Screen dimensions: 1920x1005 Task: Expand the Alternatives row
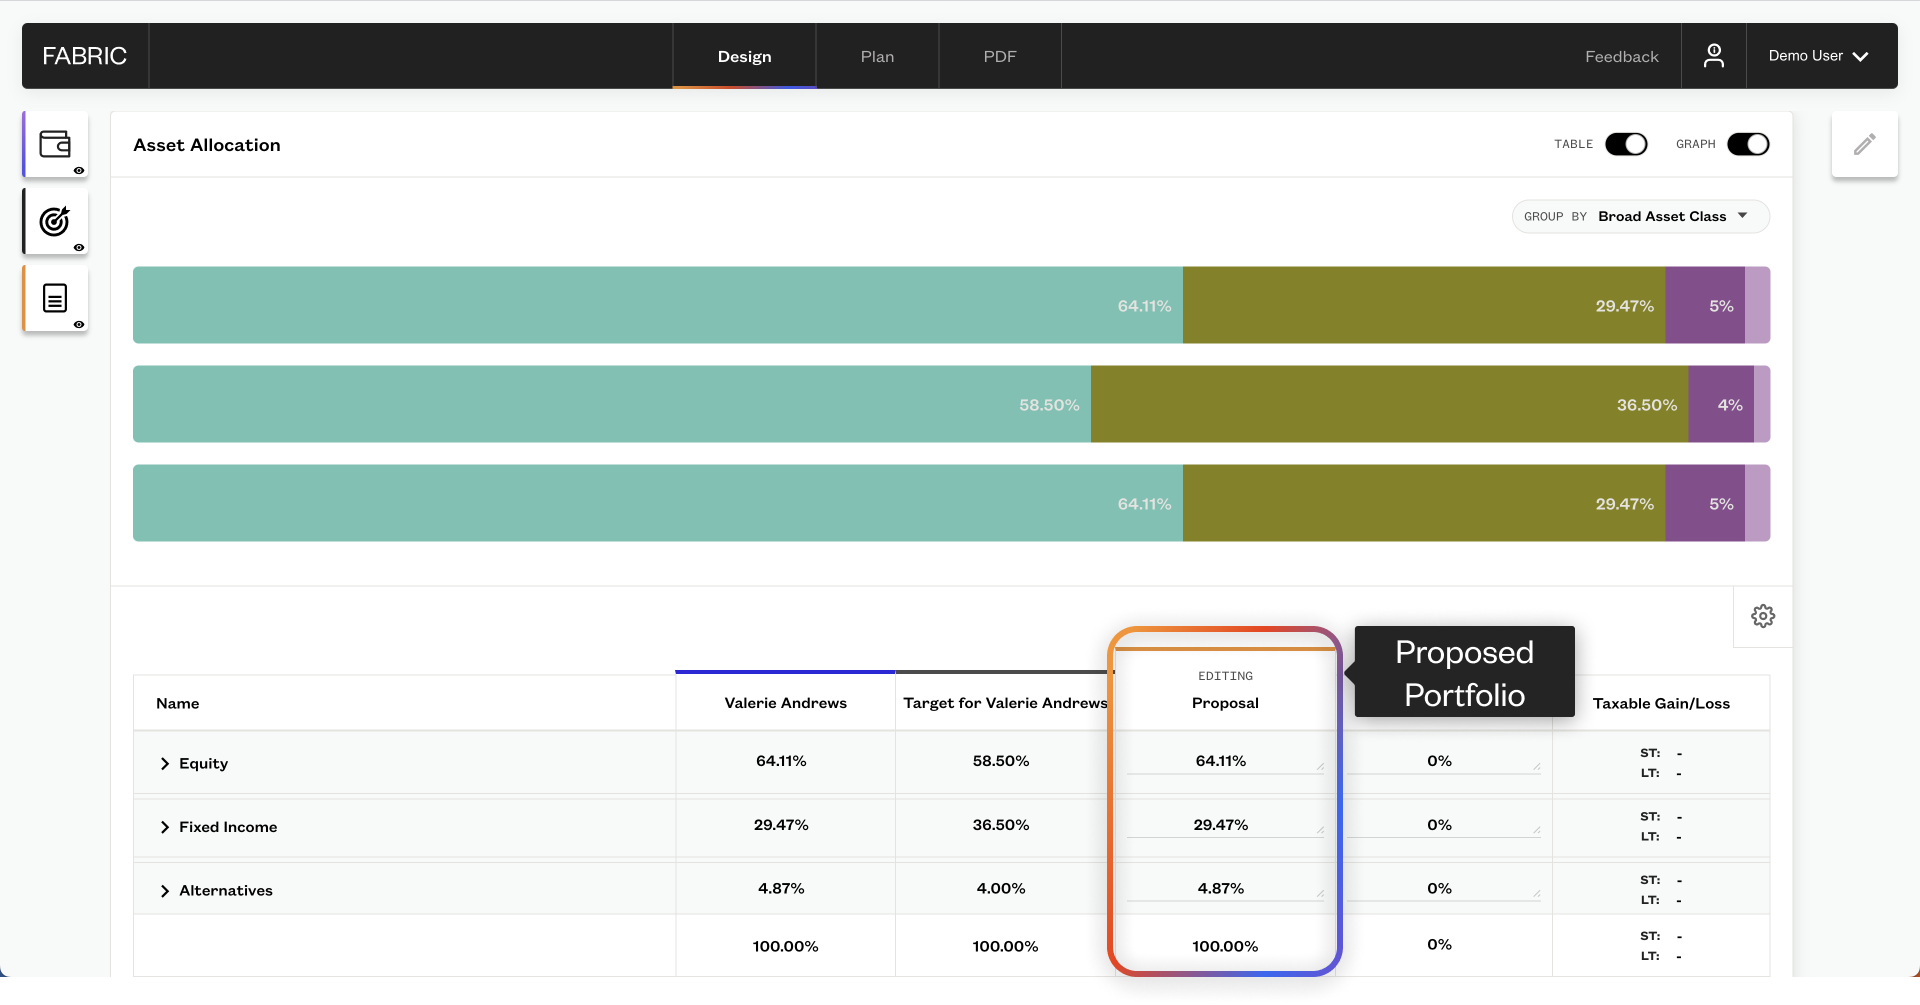pos(165,891)
